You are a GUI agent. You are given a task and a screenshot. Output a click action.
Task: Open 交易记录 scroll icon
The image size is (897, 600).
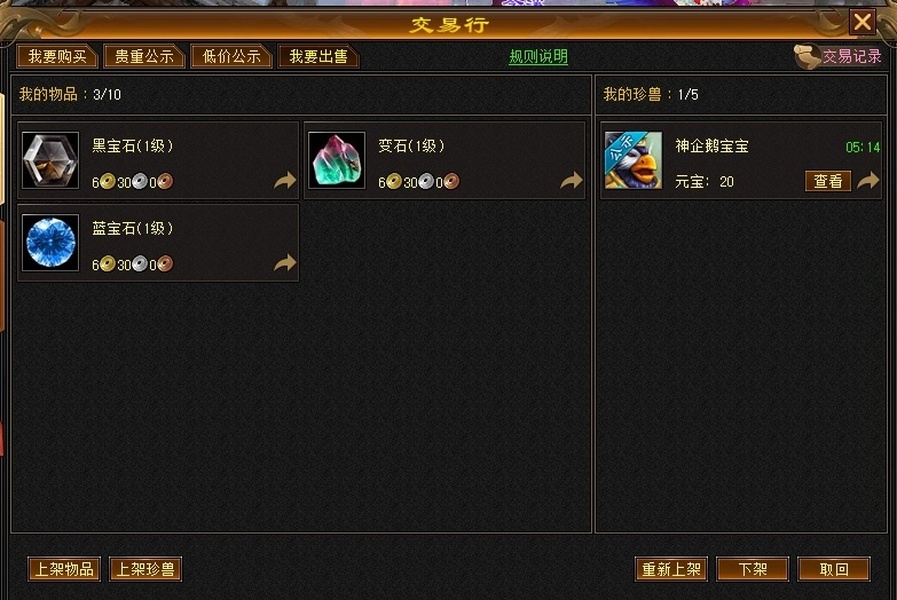(x=808, y=57)
